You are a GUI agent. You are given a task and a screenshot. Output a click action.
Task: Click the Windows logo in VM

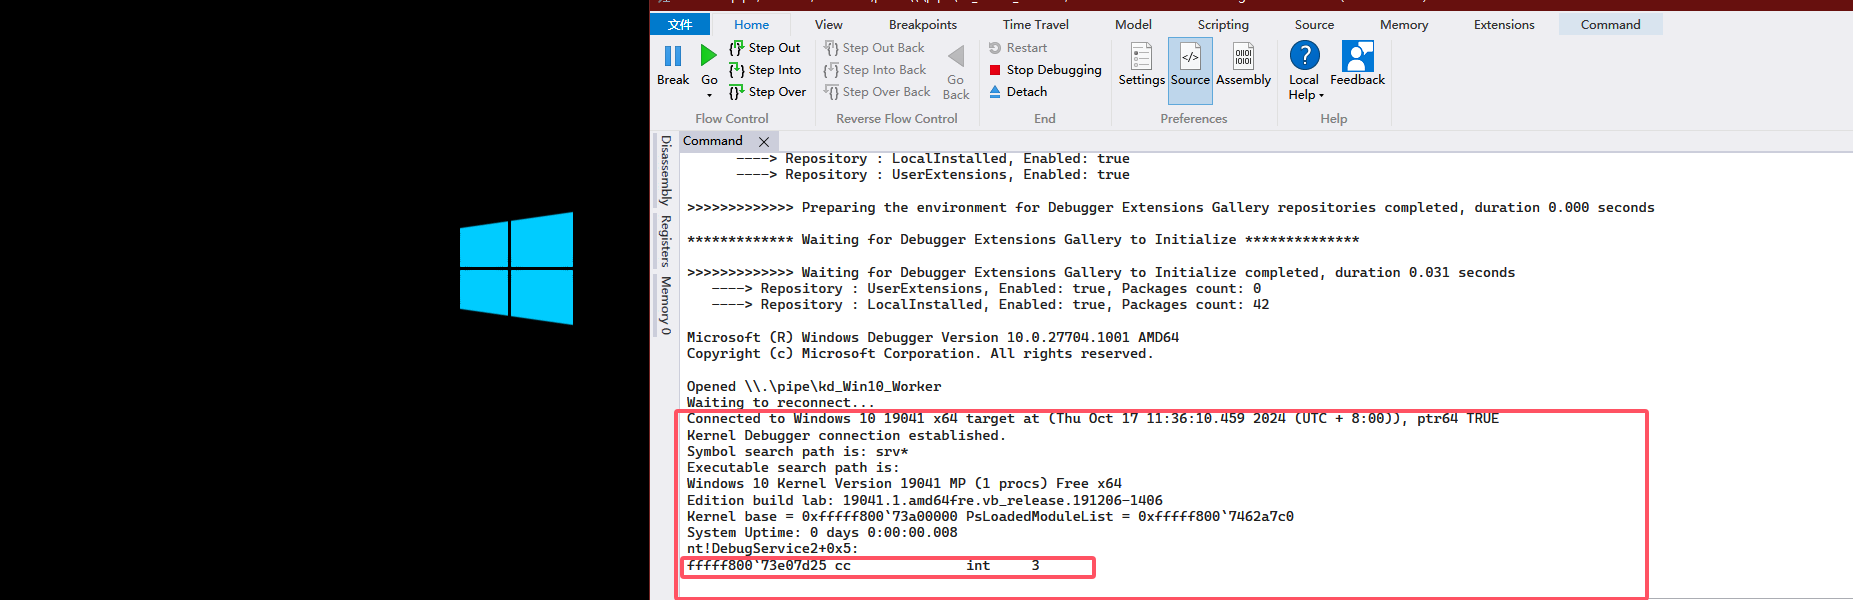[x=516, y=268]
